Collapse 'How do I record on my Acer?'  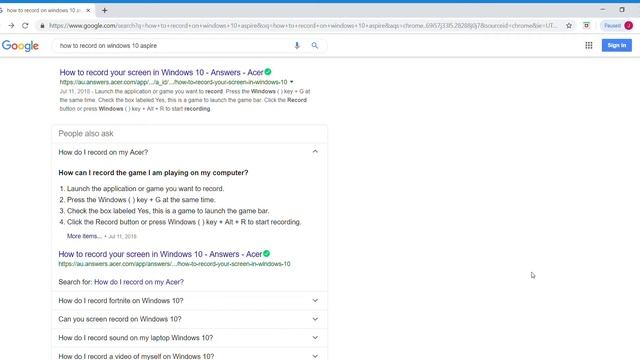click(189, 152)
